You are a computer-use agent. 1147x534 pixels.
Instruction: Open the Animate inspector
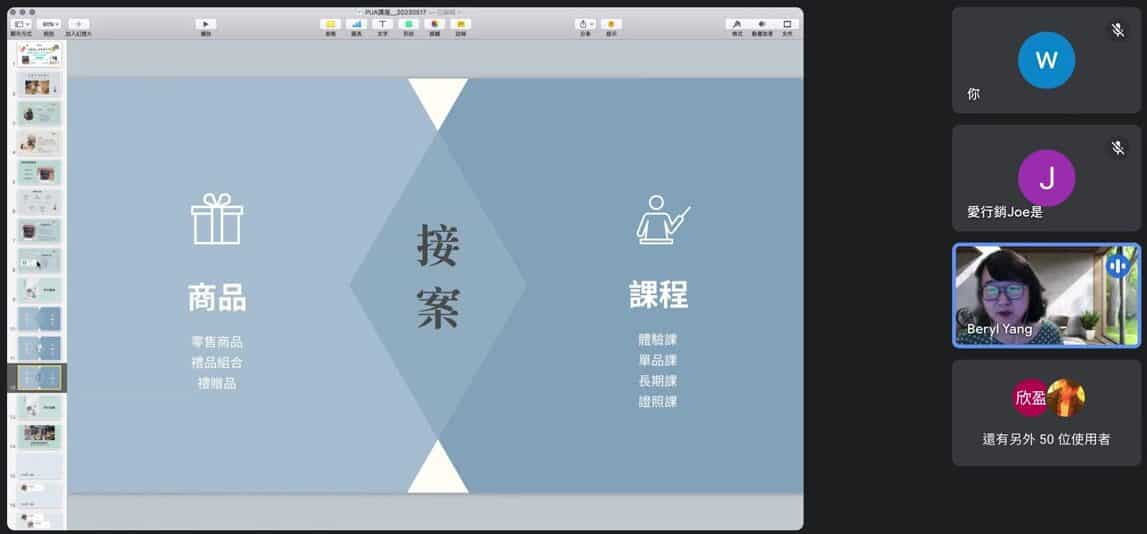pos(762,24)
